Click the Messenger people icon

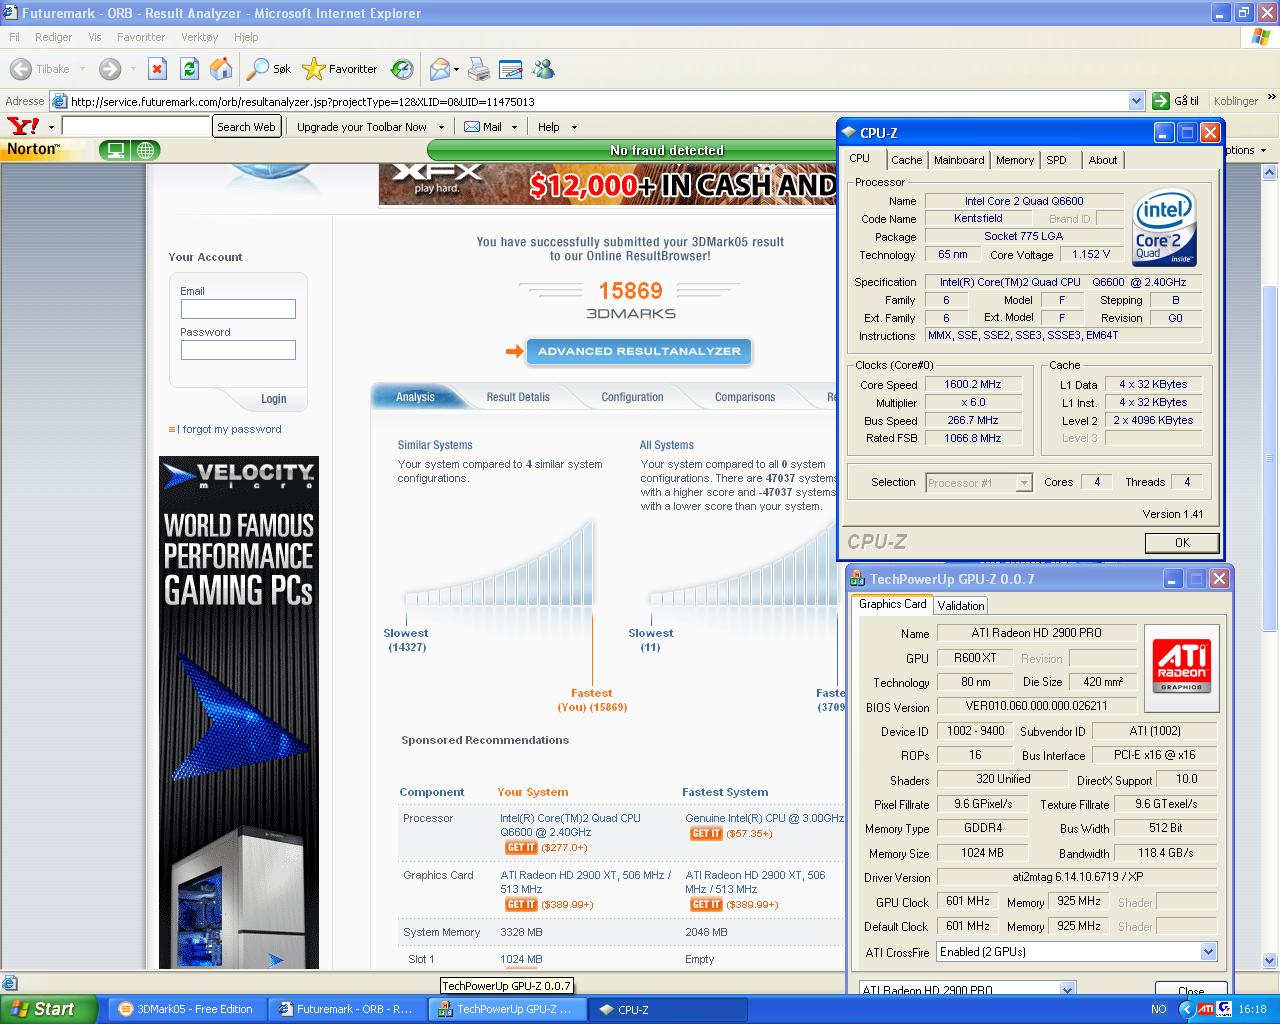point(544,69)
